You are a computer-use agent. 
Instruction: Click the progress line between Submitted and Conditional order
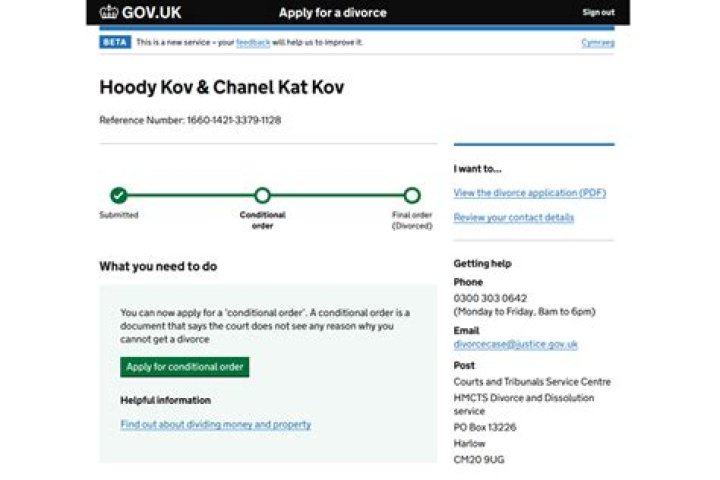pyautogui.click(x=190, y=195)
